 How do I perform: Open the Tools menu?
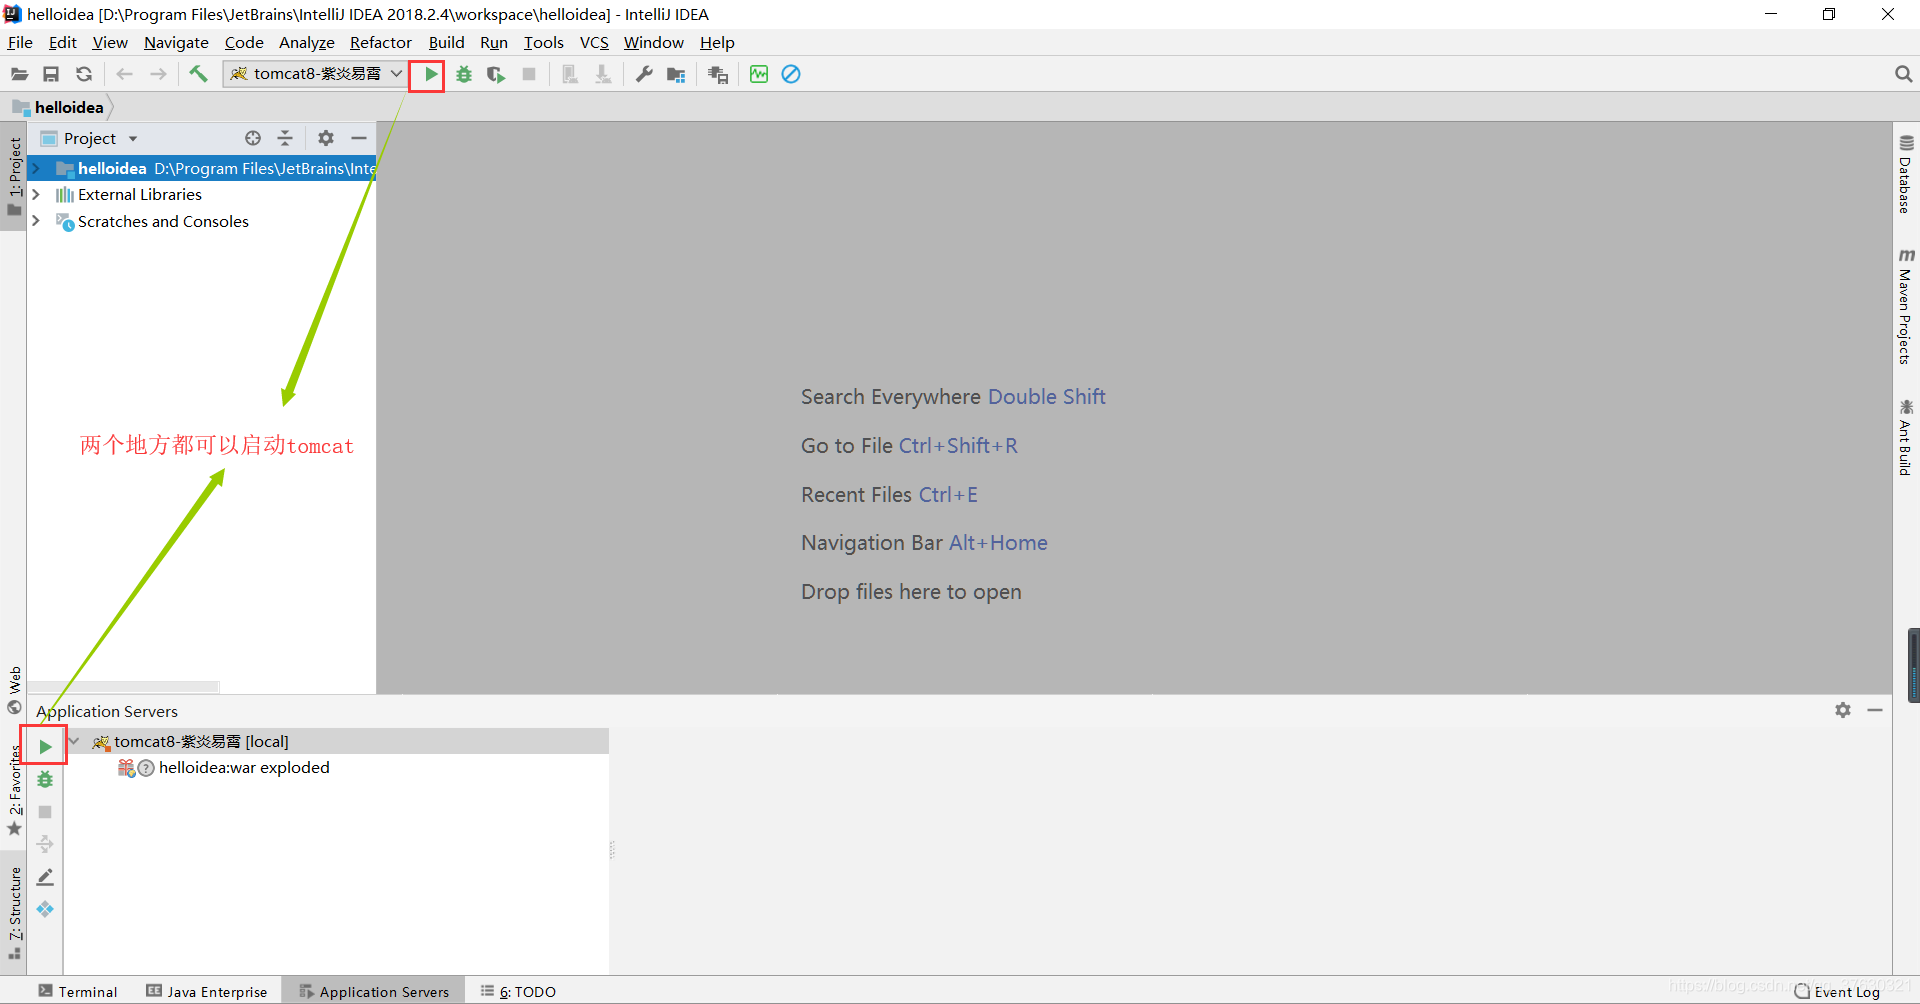[x=543, y=42]
